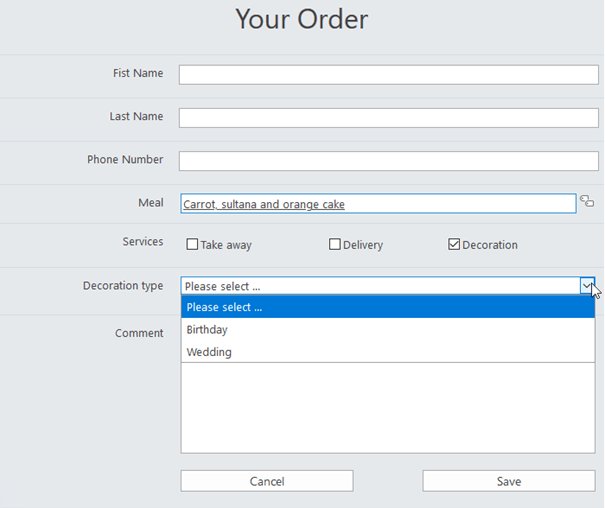Open the Carrot, sultana and orange cake link
The image size is (605, 508).
[264, 204]
